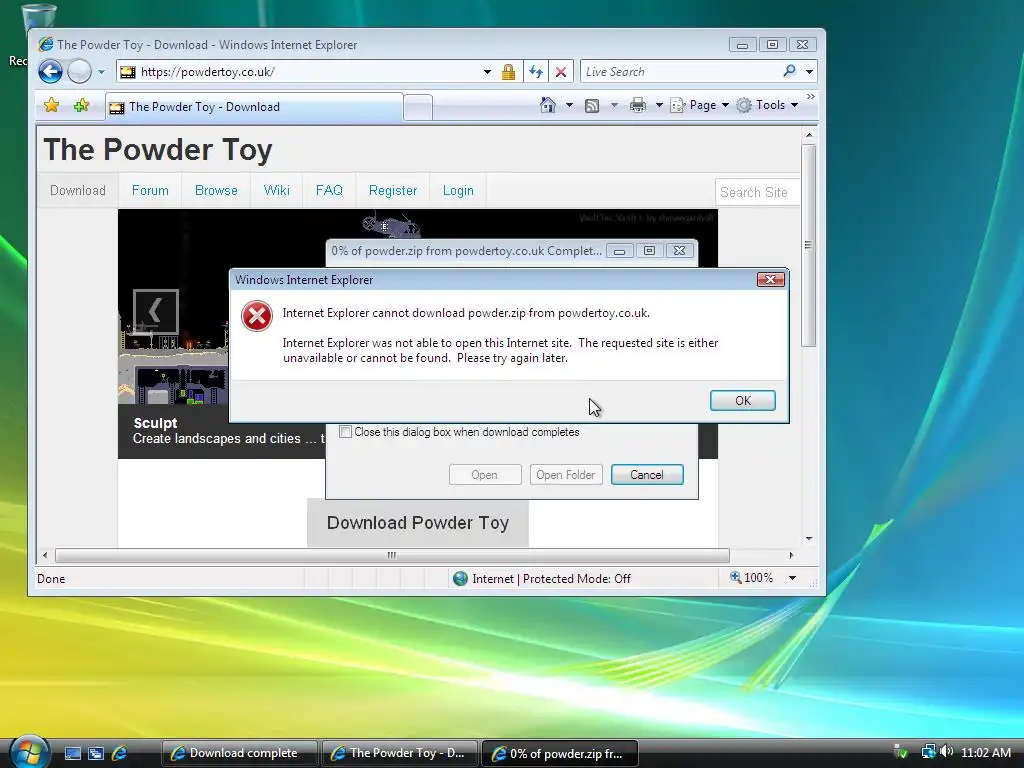Viewport: 1024px width, 768px height.
Task: Click the zoom level 100% control
Action: [x=752, y=578]
